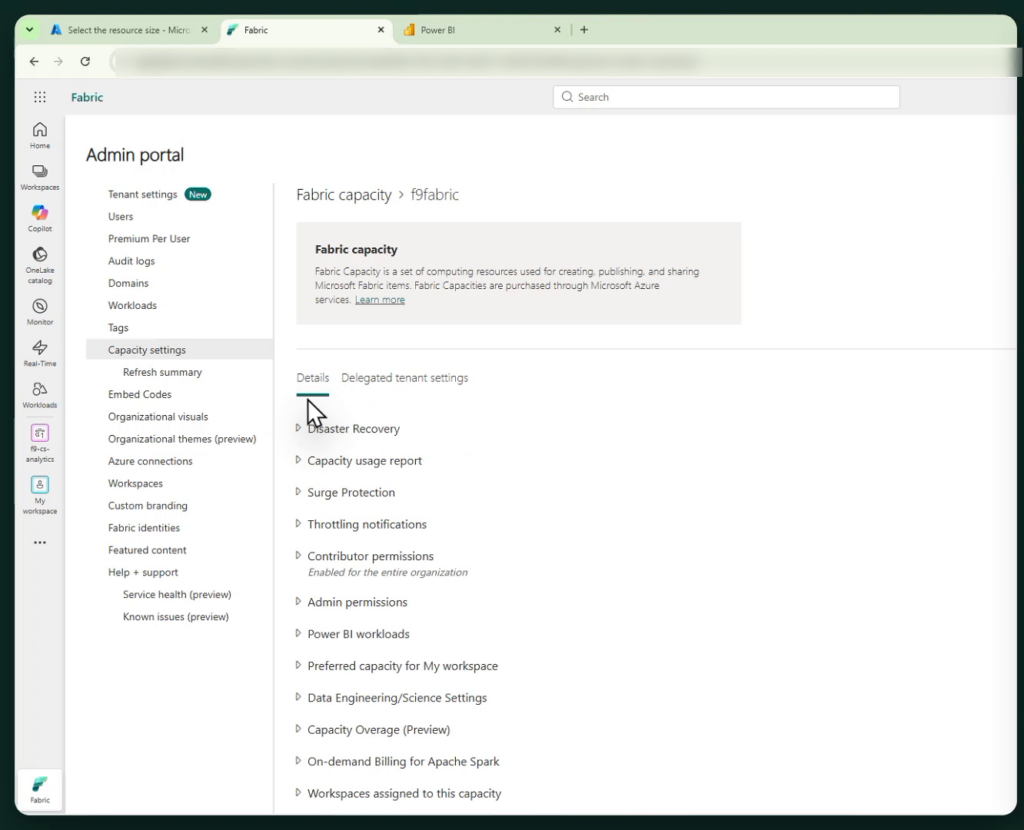Viewport: 1024px width, 830px height.
Task: Open OneLake catalog icon
Action: 40,266
